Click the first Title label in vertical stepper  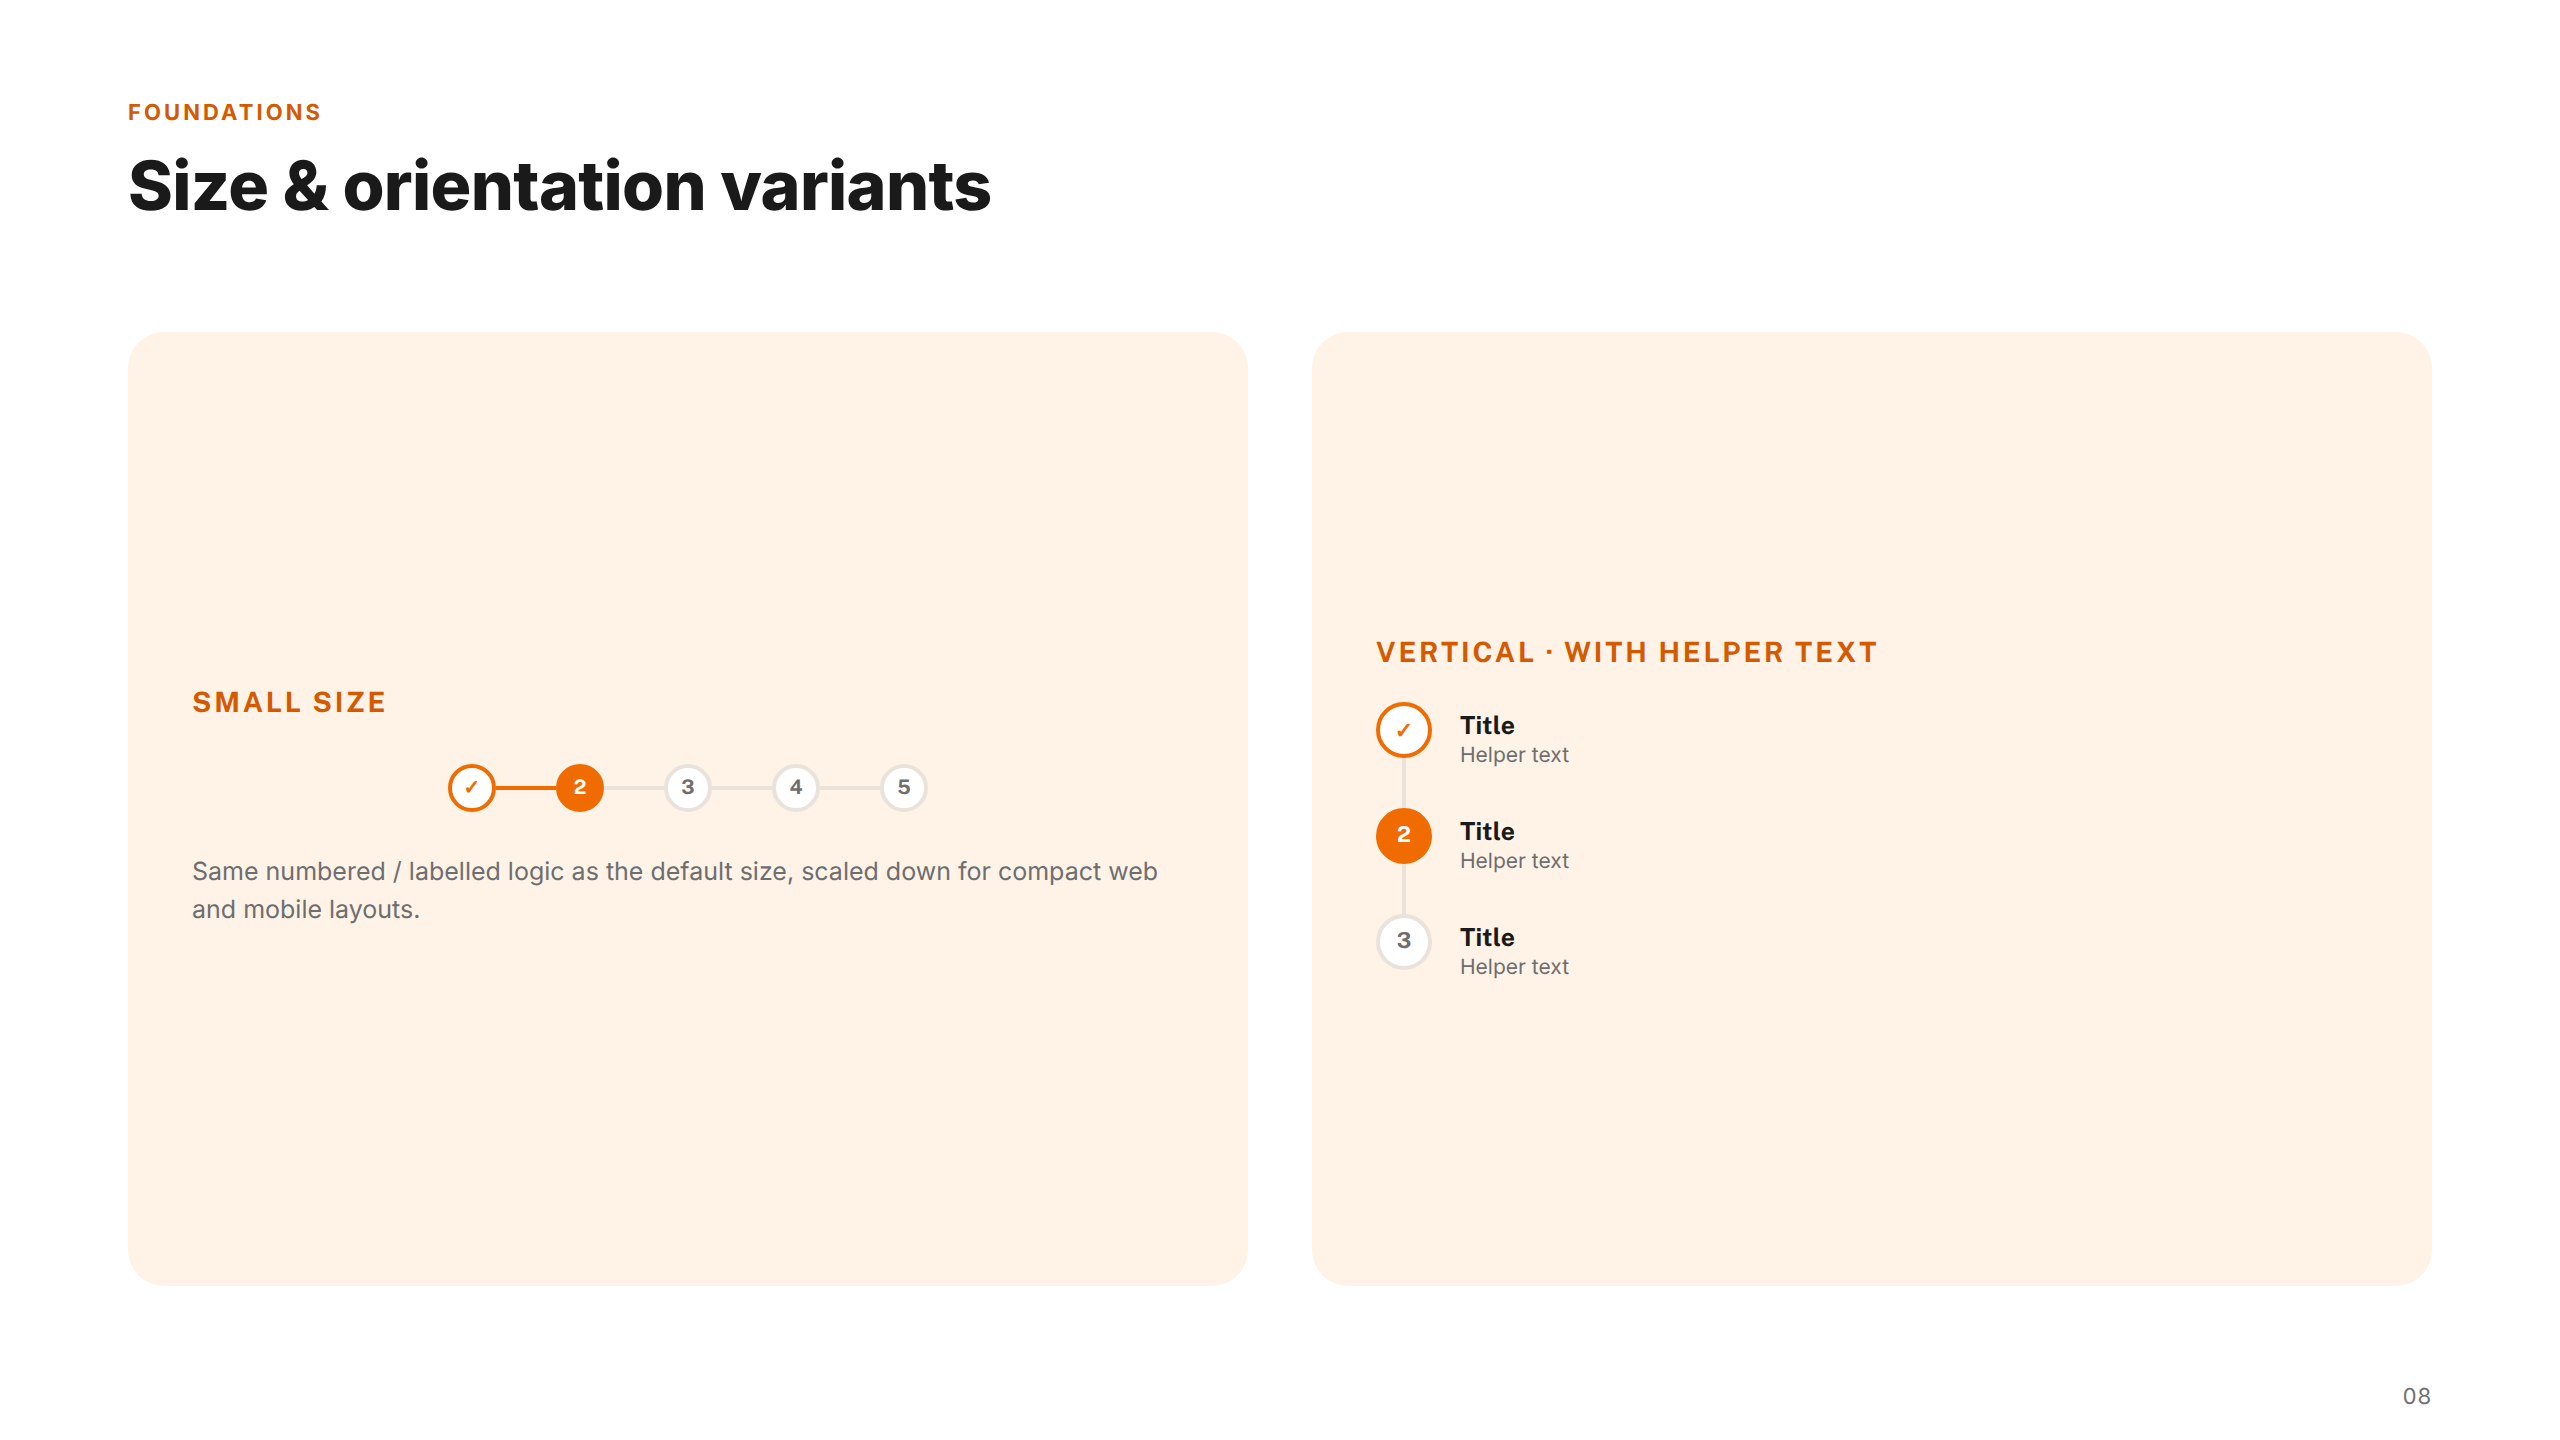[x=1487, y=725]
